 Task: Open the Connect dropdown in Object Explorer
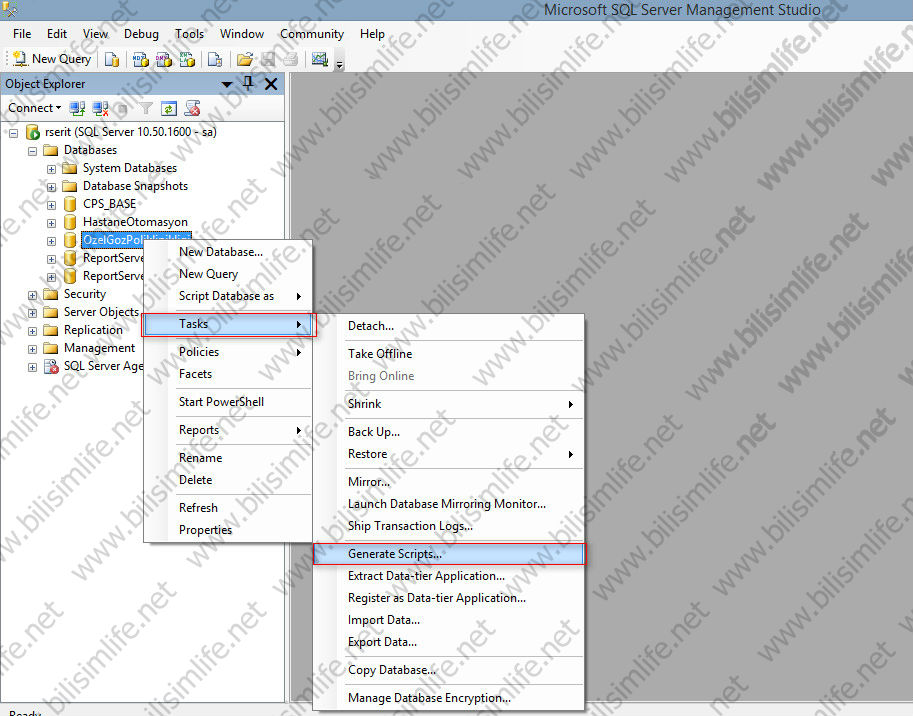point(34,108)
